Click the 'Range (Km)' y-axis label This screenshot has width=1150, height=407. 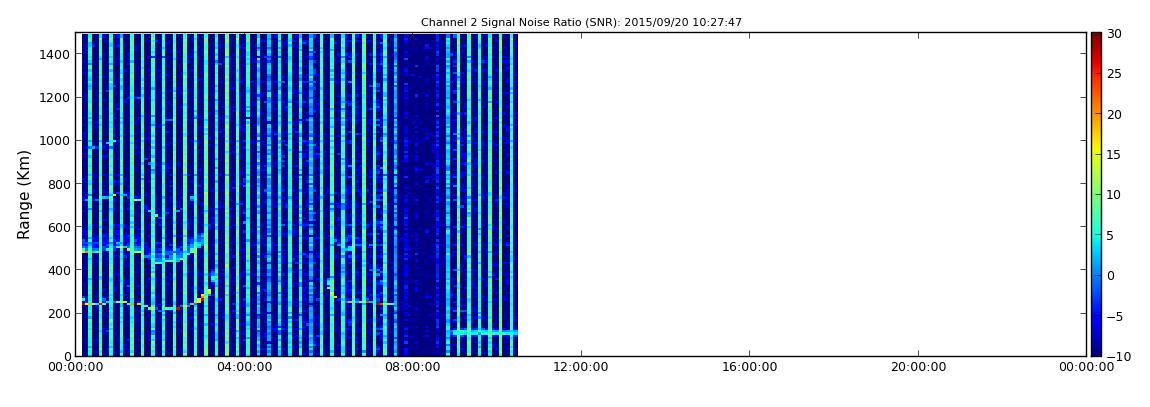pyautogui.click(x=24, y=194)
